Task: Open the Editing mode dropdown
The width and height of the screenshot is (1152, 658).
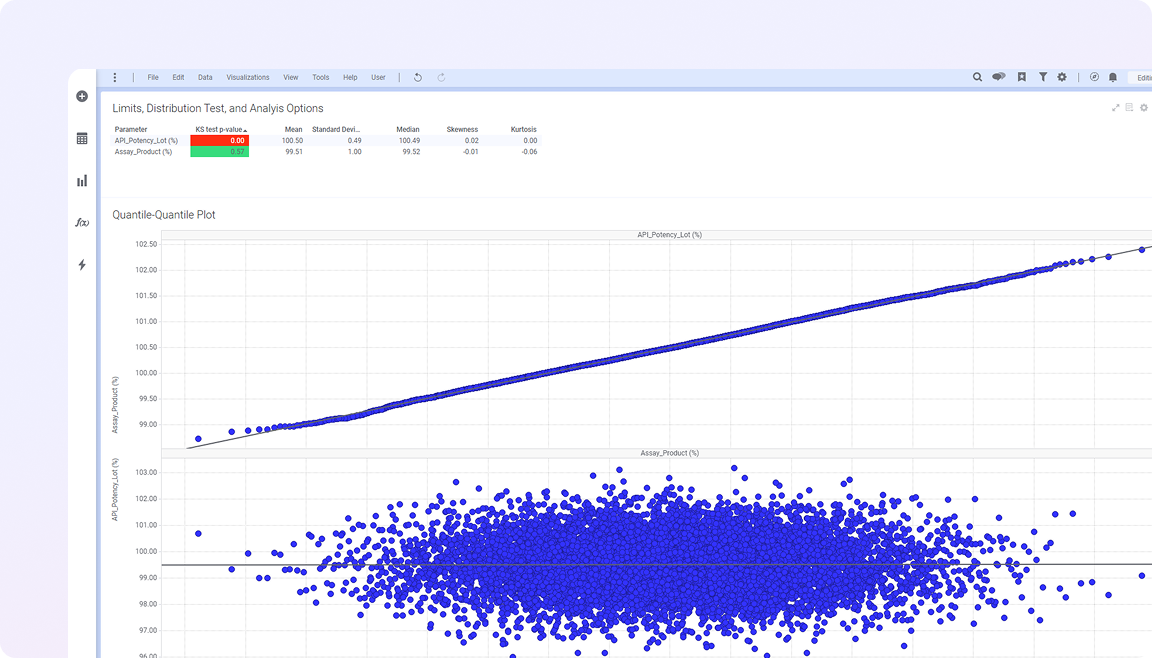Action: tap(1141, 77)
